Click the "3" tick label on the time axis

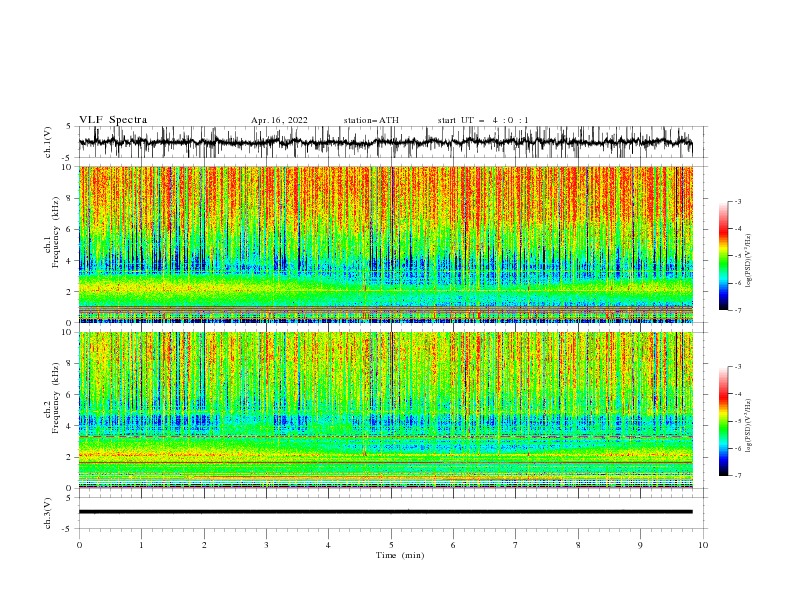(x=266, y=545)
